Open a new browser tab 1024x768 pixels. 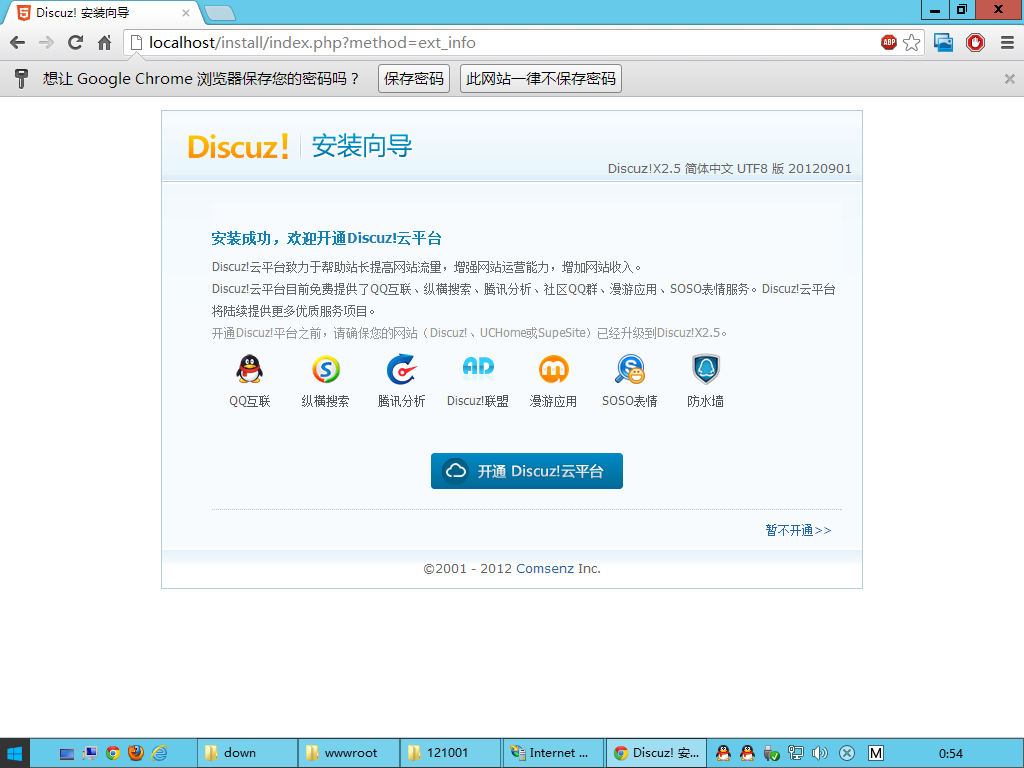point(219,13)
